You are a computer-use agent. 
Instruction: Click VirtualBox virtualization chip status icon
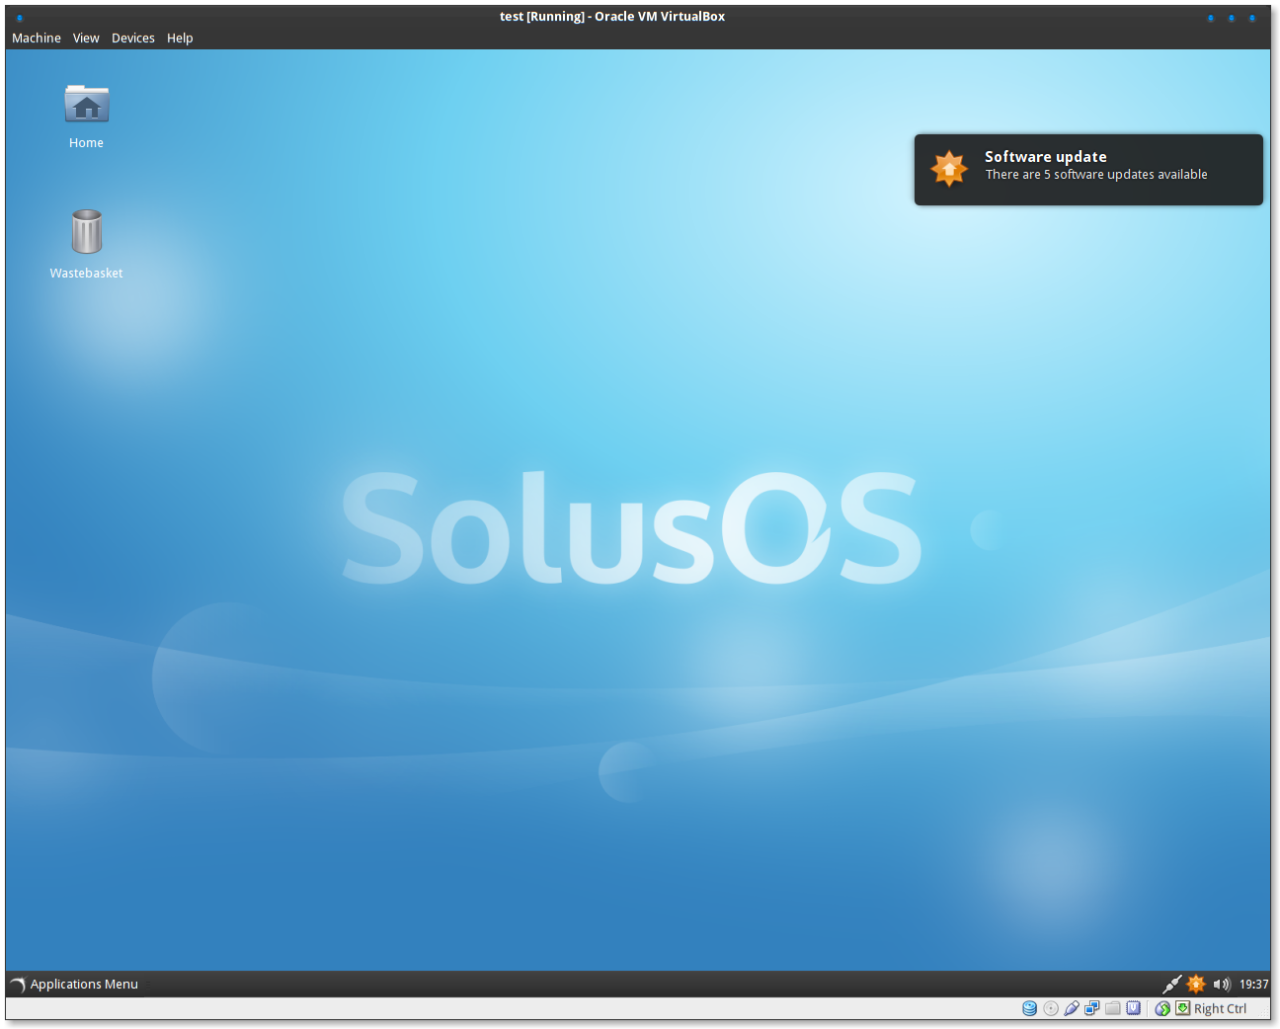tap(1134, 1008)
